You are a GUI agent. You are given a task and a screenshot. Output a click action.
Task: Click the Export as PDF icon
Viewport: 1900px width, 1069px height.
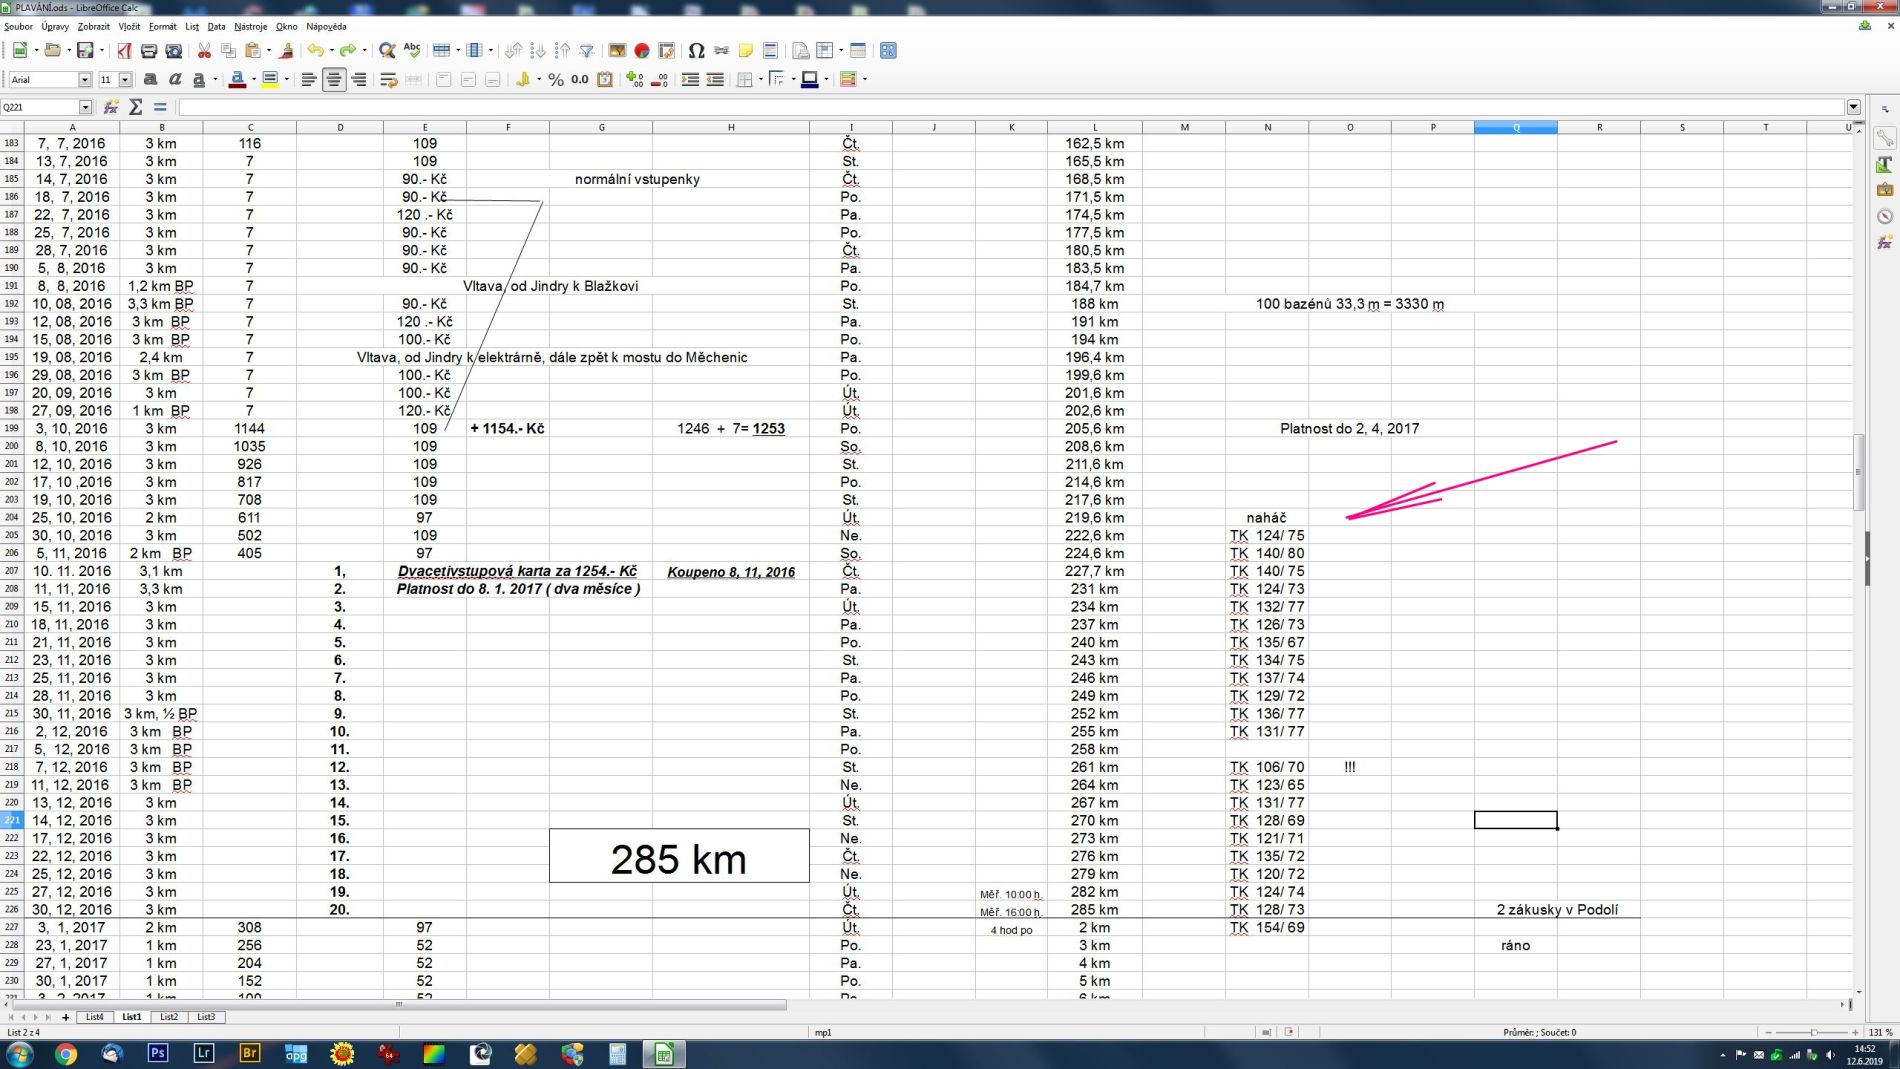(124, 50)
